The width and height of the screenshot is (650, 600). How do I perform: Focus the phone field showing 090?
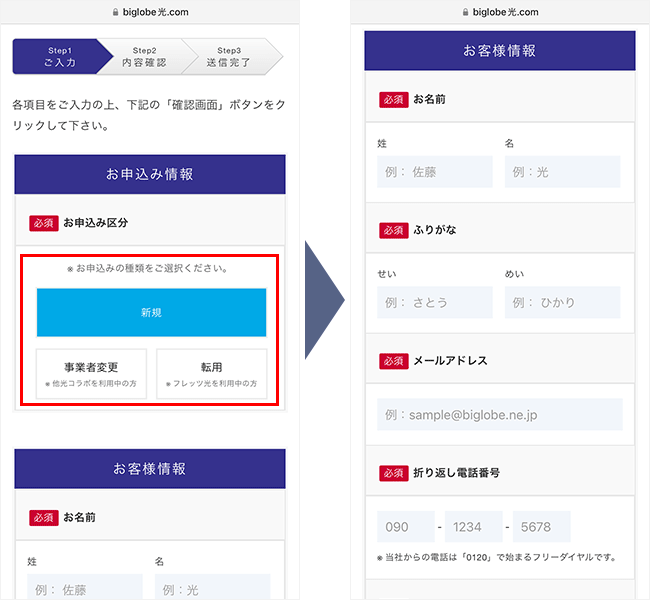(x=406, y=527)
